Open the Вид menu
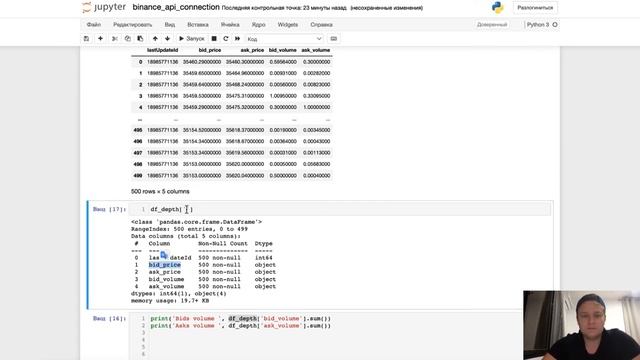This screenshot has height=360, width=640. (170, 24)
